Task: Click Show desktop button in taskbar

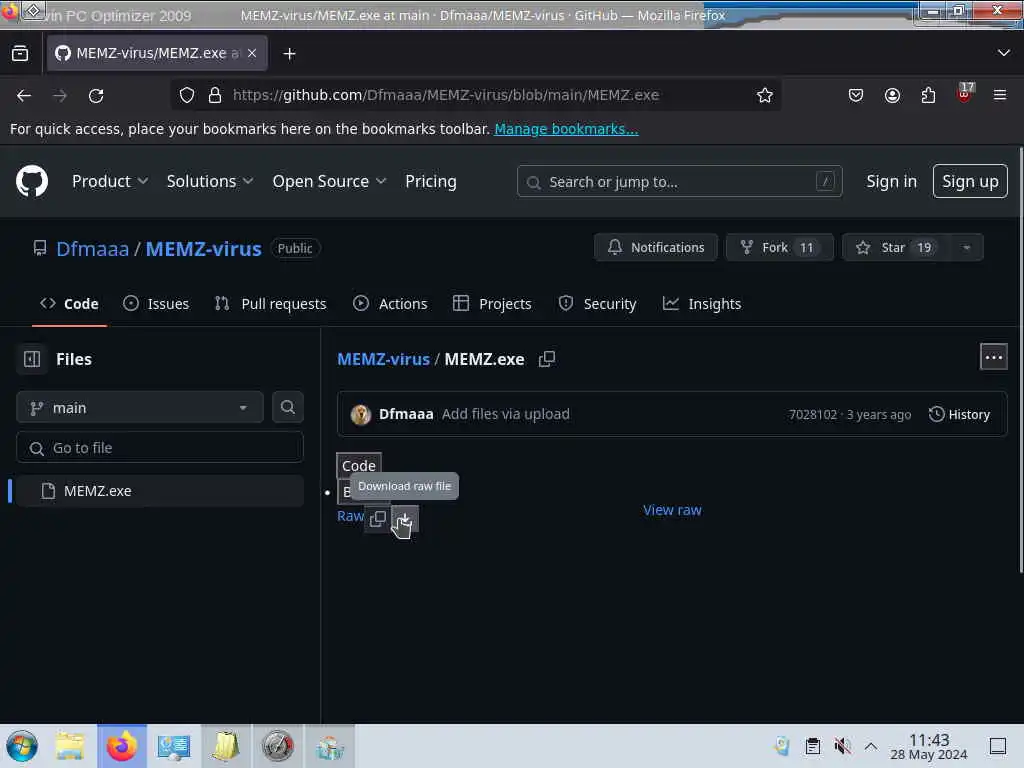Action: click(x=998, y=746)
